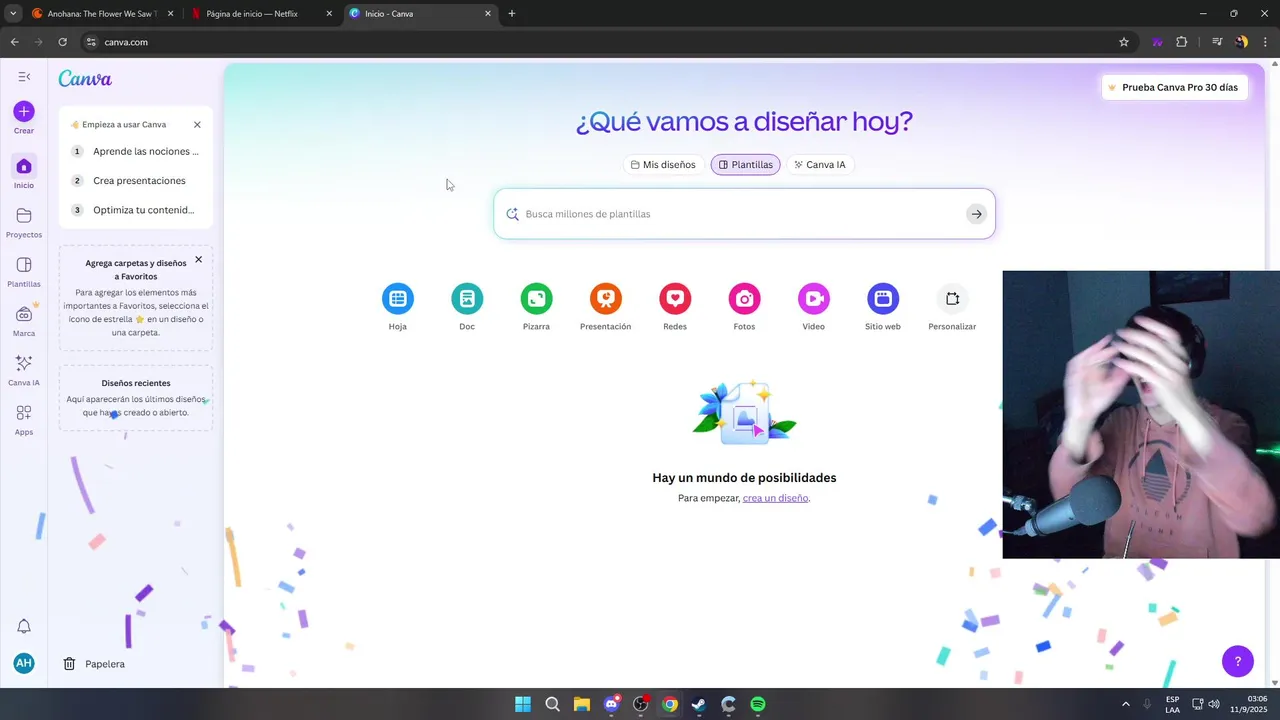1280x720 pixels.
Task: Click the Canva logo
Action: coord(85,79)
